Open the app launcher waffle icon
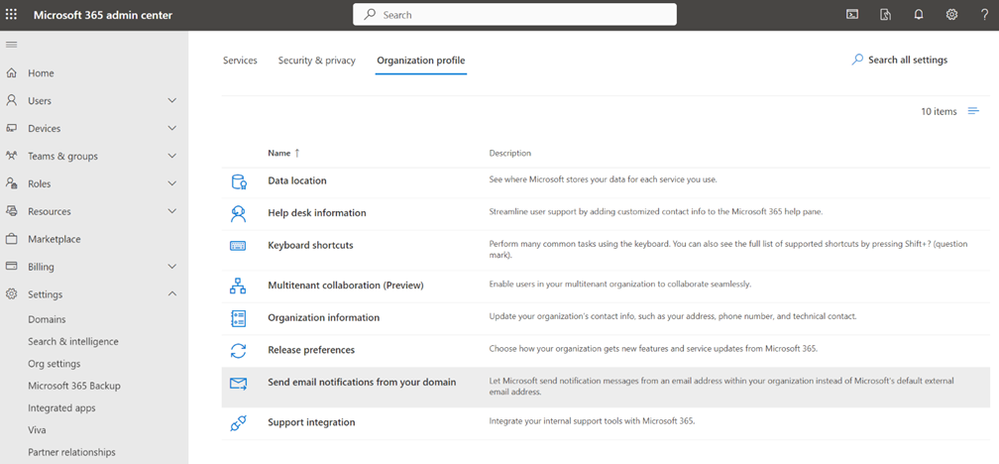Image resolution: width=999 pixels, height=464 pixels. point(12,15)
